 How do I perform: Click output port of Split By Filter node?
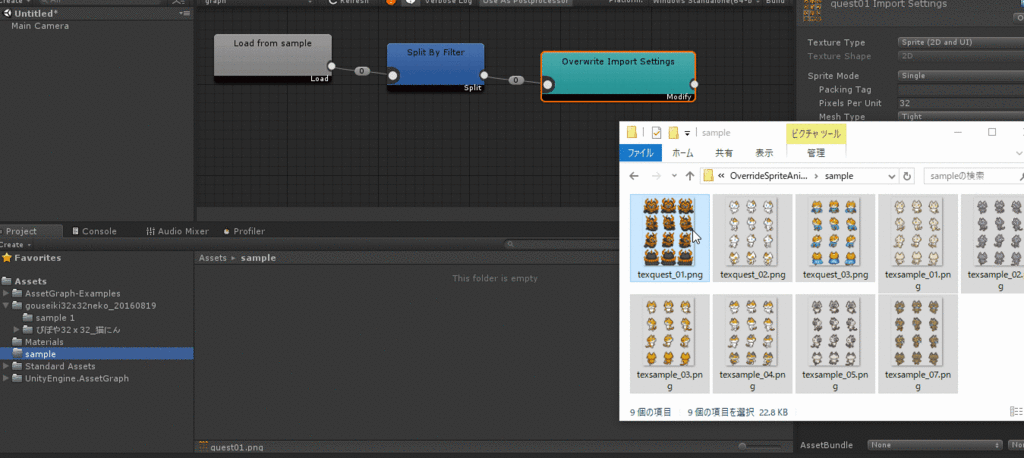click(484, 75)
